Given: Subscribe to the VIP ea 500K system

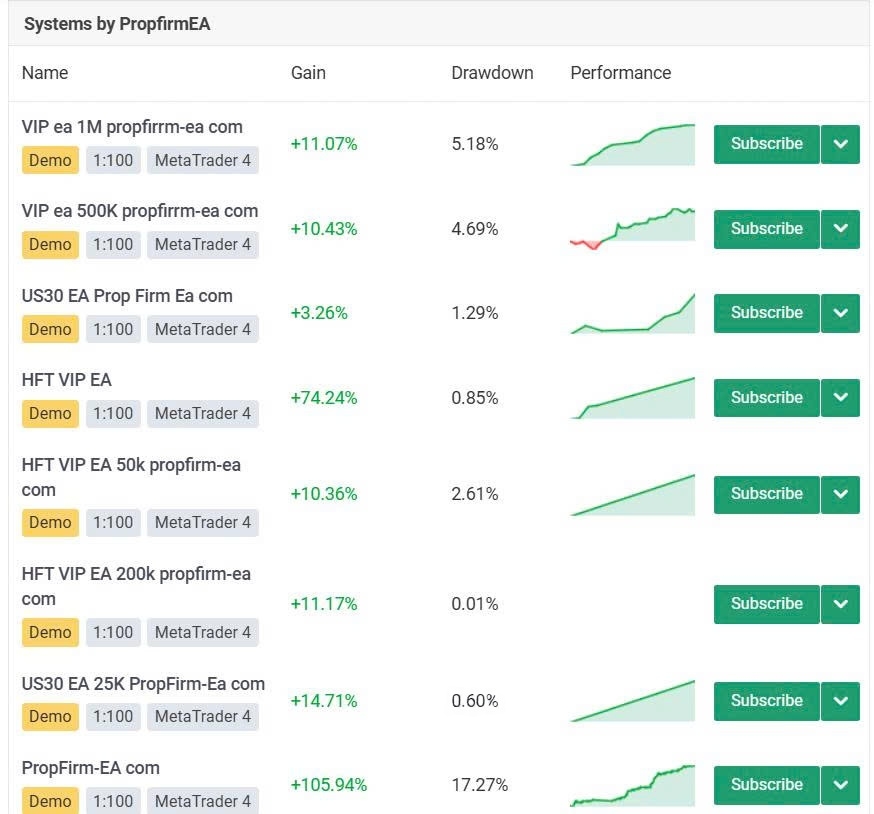Looking at the screenshot, I should (766, 229).
